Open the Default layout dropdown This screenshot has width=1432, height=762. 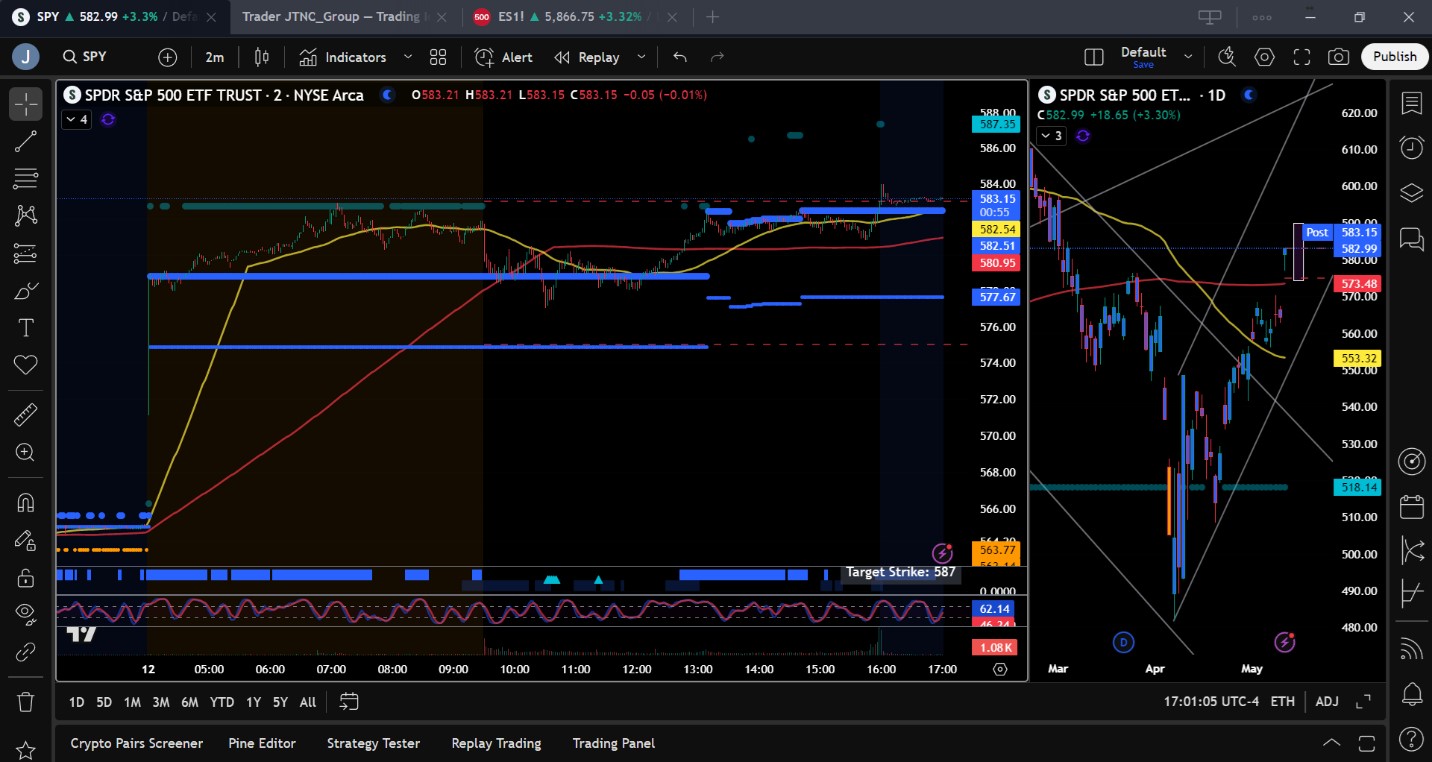coord(1188,57)
